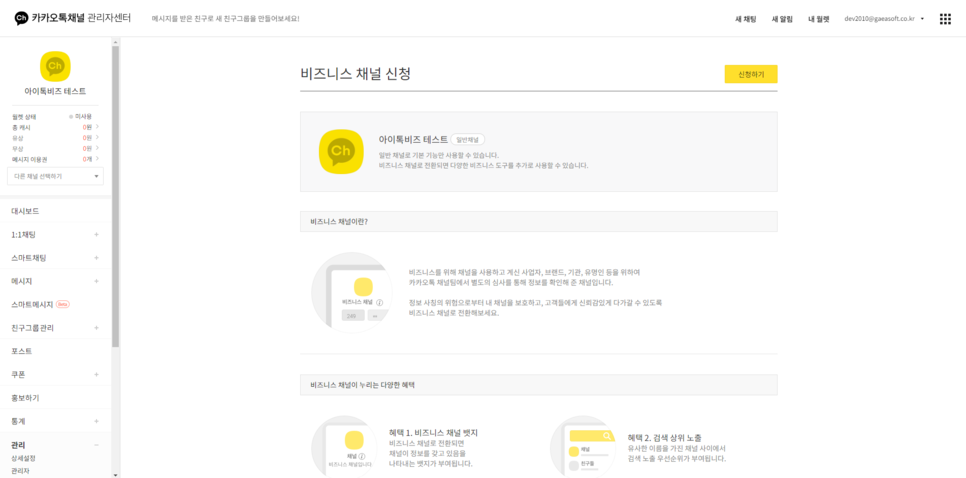Click the 메시지 이용권 chevron arrow
Viewport: 966px width, 478px height.
click(x=97, y=159)
